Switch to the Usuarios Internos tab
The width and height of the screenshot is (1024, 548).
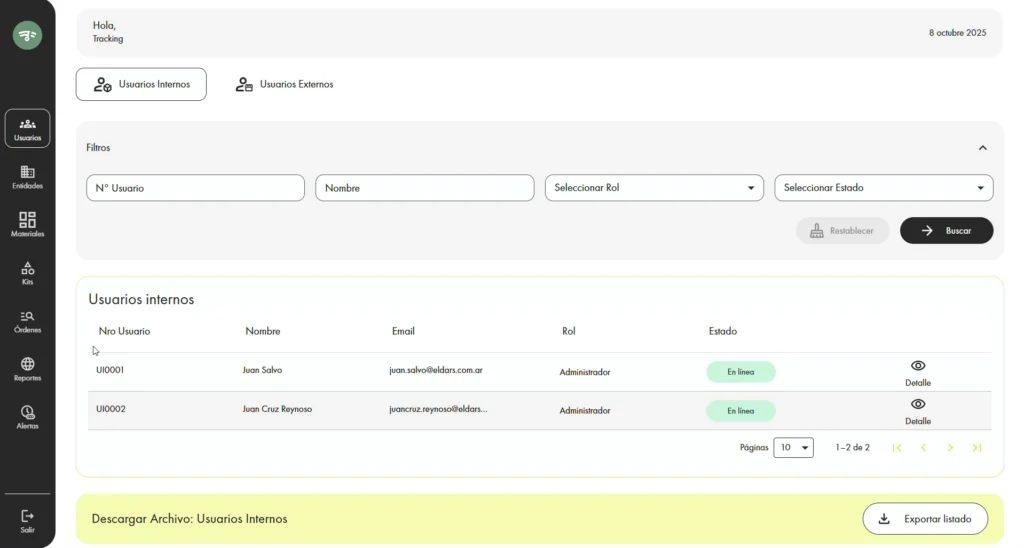pos(141,84)
